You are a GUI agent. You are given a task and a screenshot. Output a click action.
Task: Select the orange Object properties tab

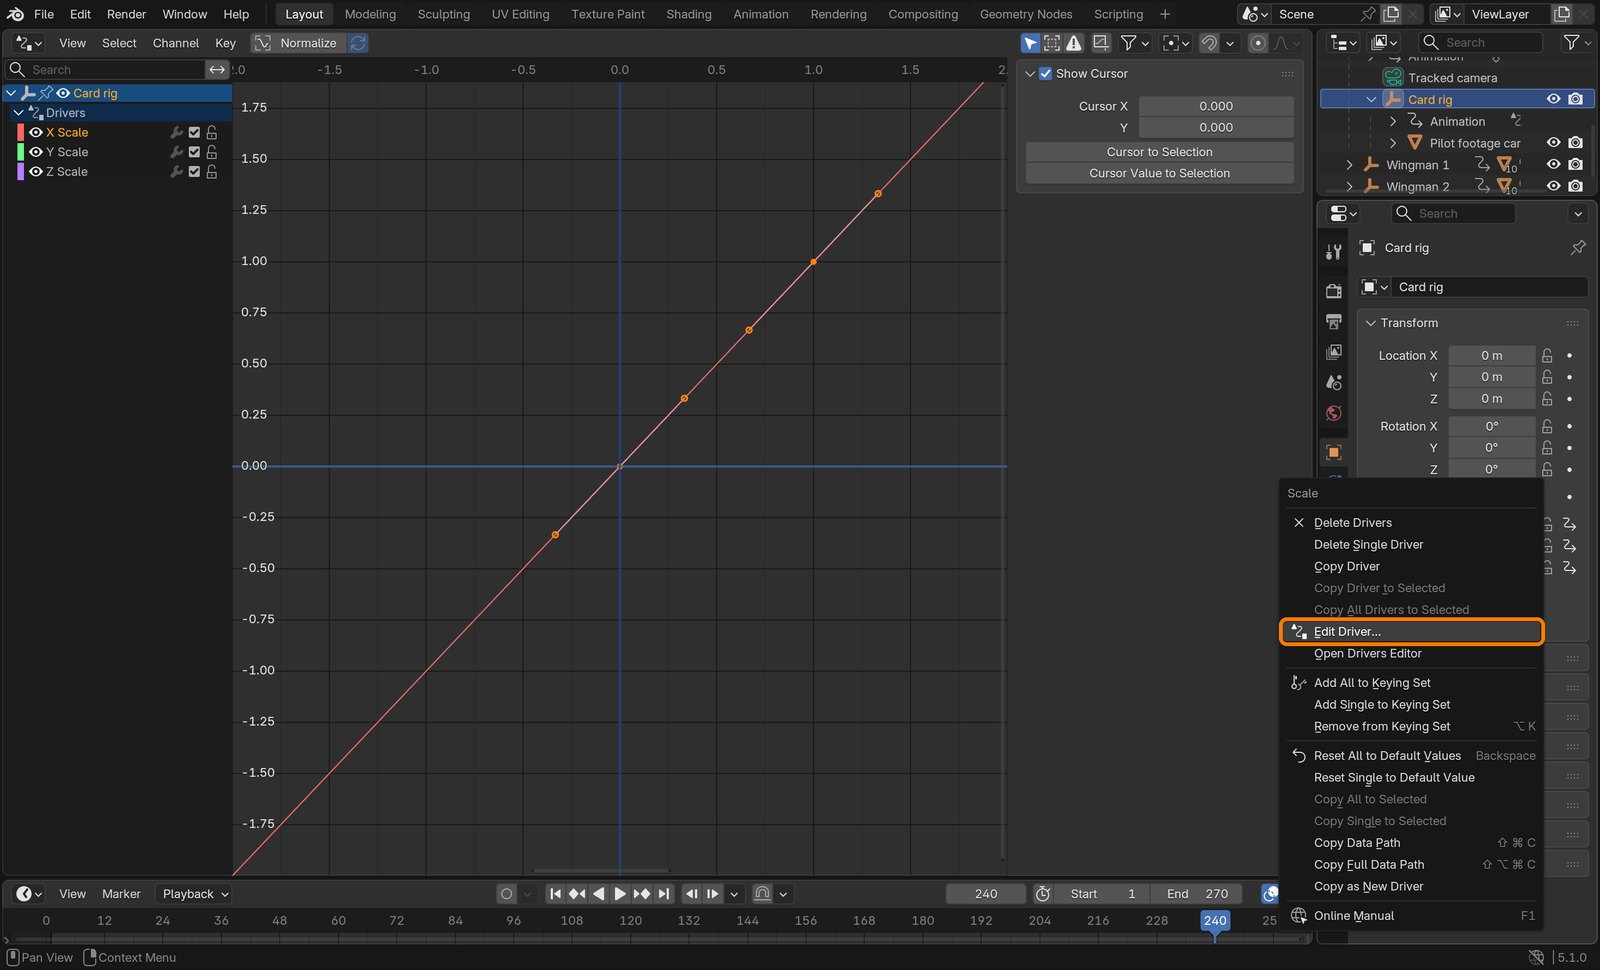click(1333, 452)
